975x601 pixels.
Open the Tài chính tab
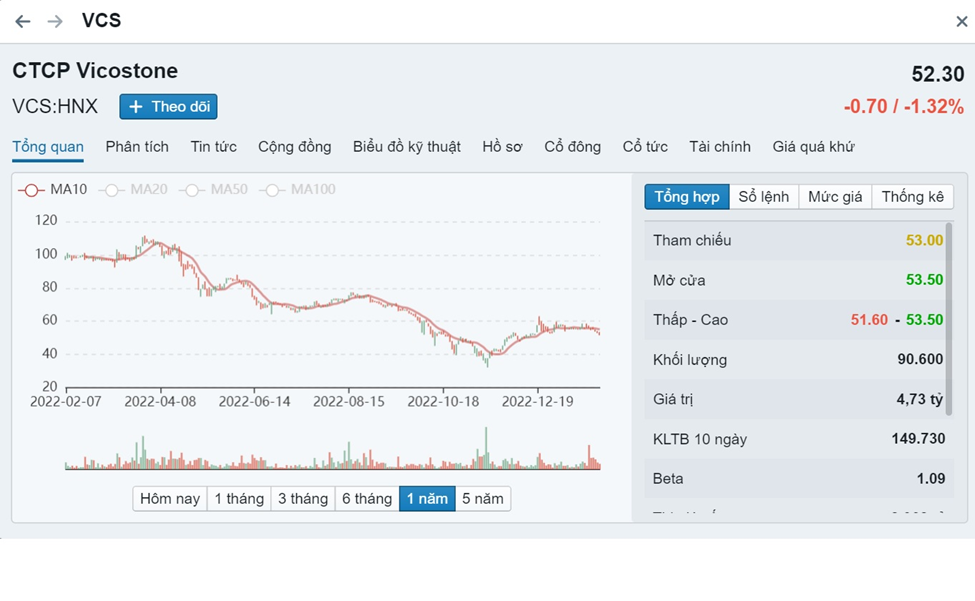click(719, 147)
